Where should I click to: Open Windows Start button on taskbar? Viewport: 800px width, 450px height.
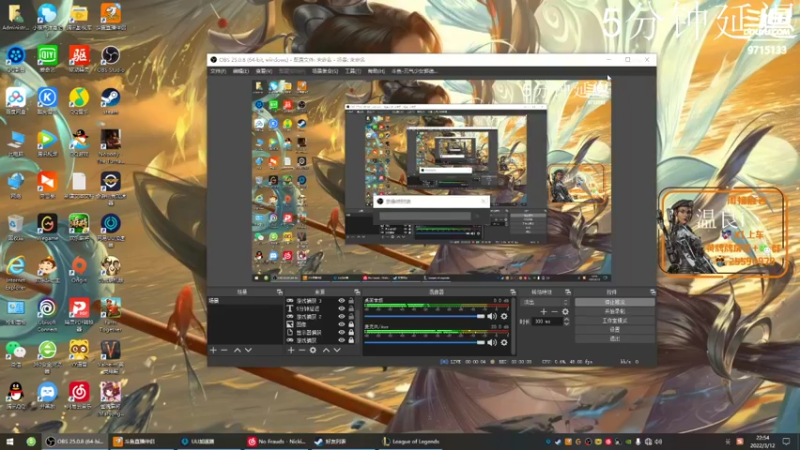point(10,442)
